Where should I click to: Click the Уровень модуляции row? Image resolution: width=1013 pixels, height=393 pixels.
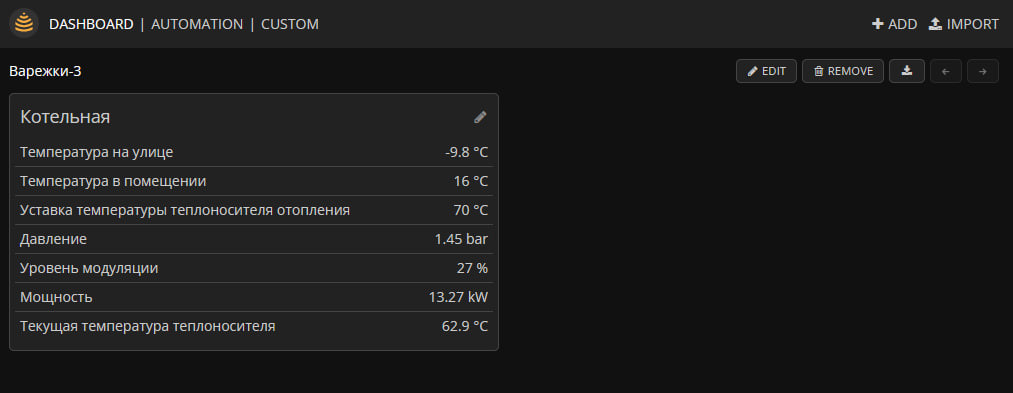(254, 268)
